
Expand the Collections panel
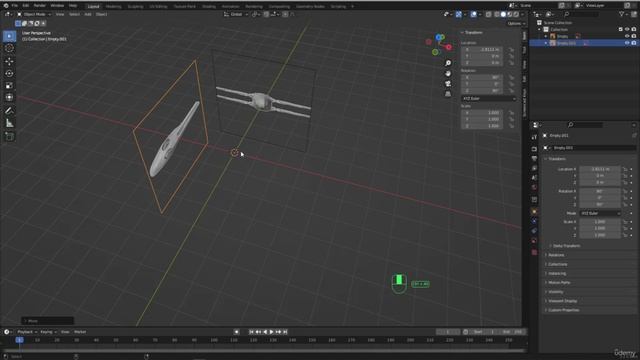pos(557,264)
